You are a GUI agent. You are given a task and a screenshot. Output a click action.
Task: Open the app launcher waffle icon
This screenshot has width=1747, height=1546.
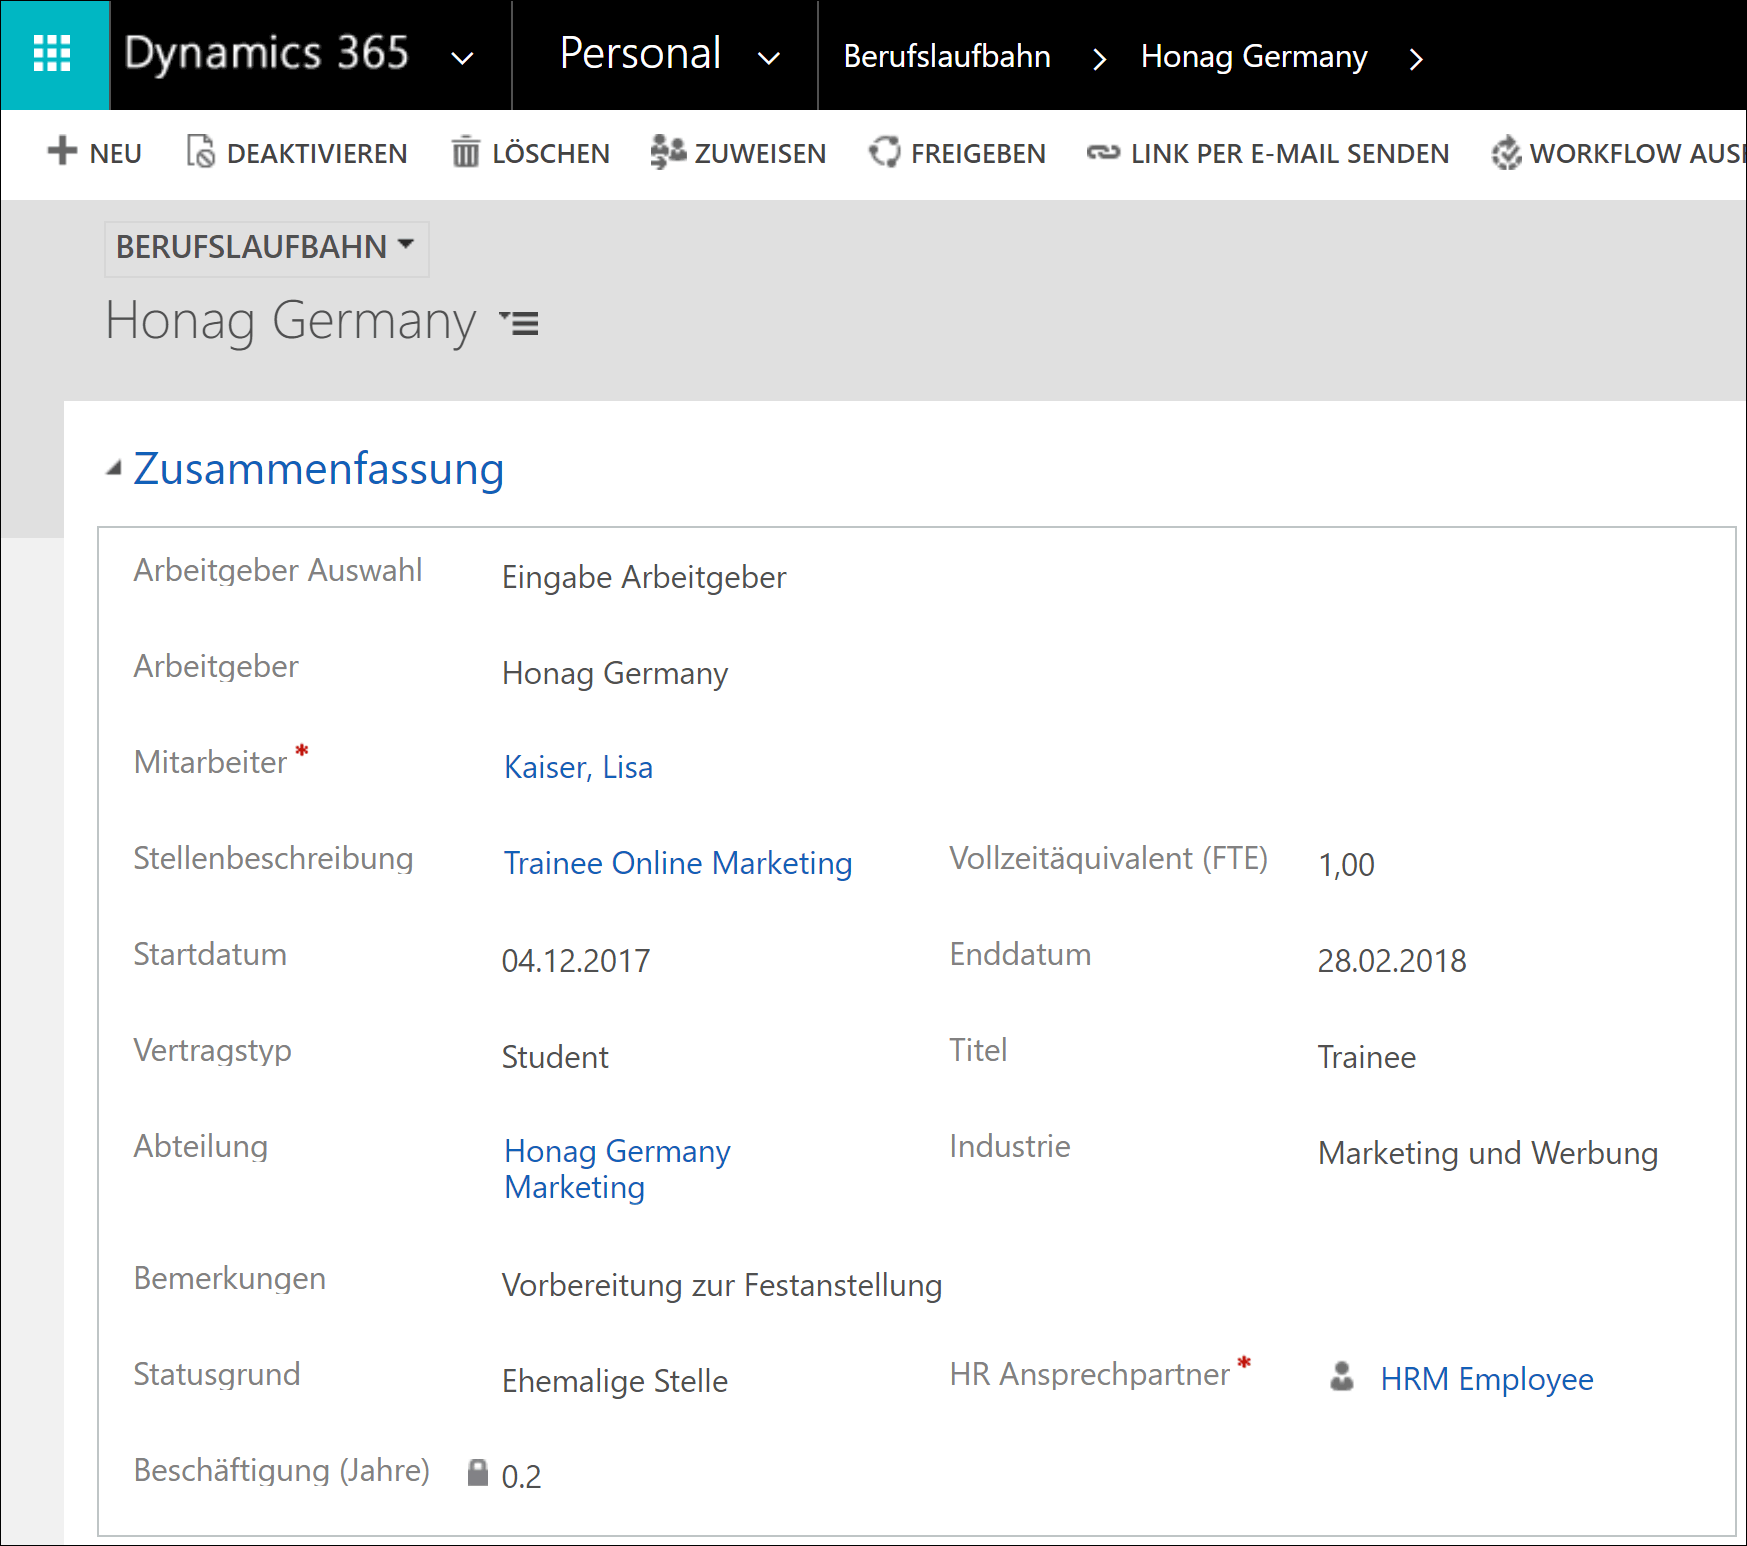[53, 54]
